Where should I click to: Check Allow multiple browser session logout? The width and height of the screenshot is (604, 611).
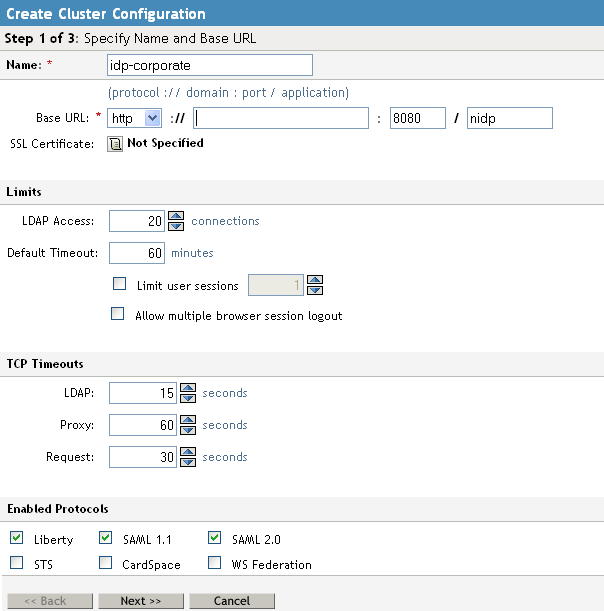[x=117, y=314]
